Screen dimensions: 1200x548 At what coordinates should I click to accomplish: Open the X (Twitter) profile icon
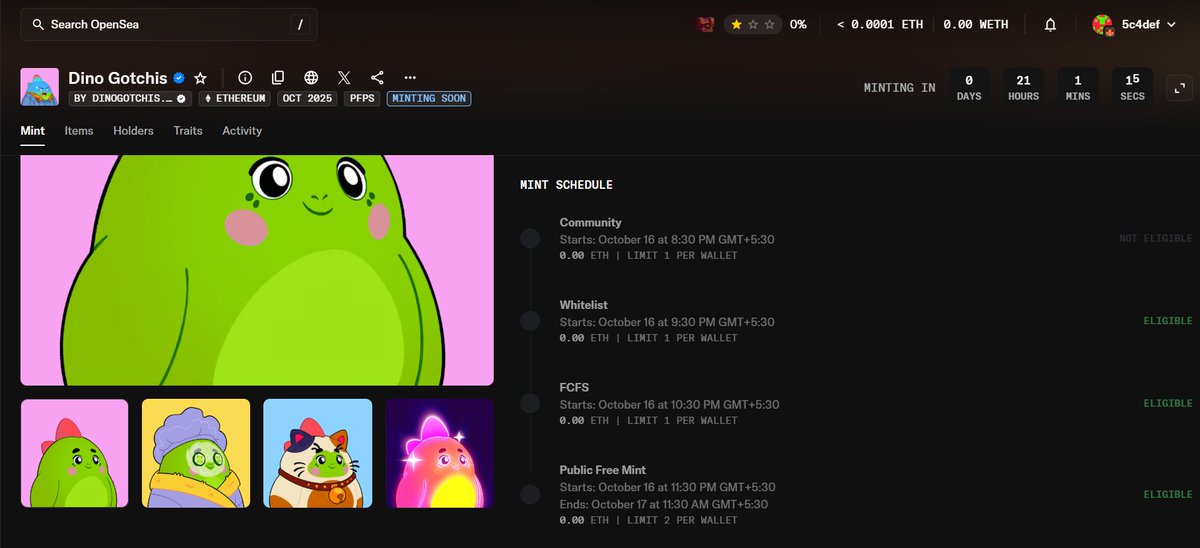[344, 77]
